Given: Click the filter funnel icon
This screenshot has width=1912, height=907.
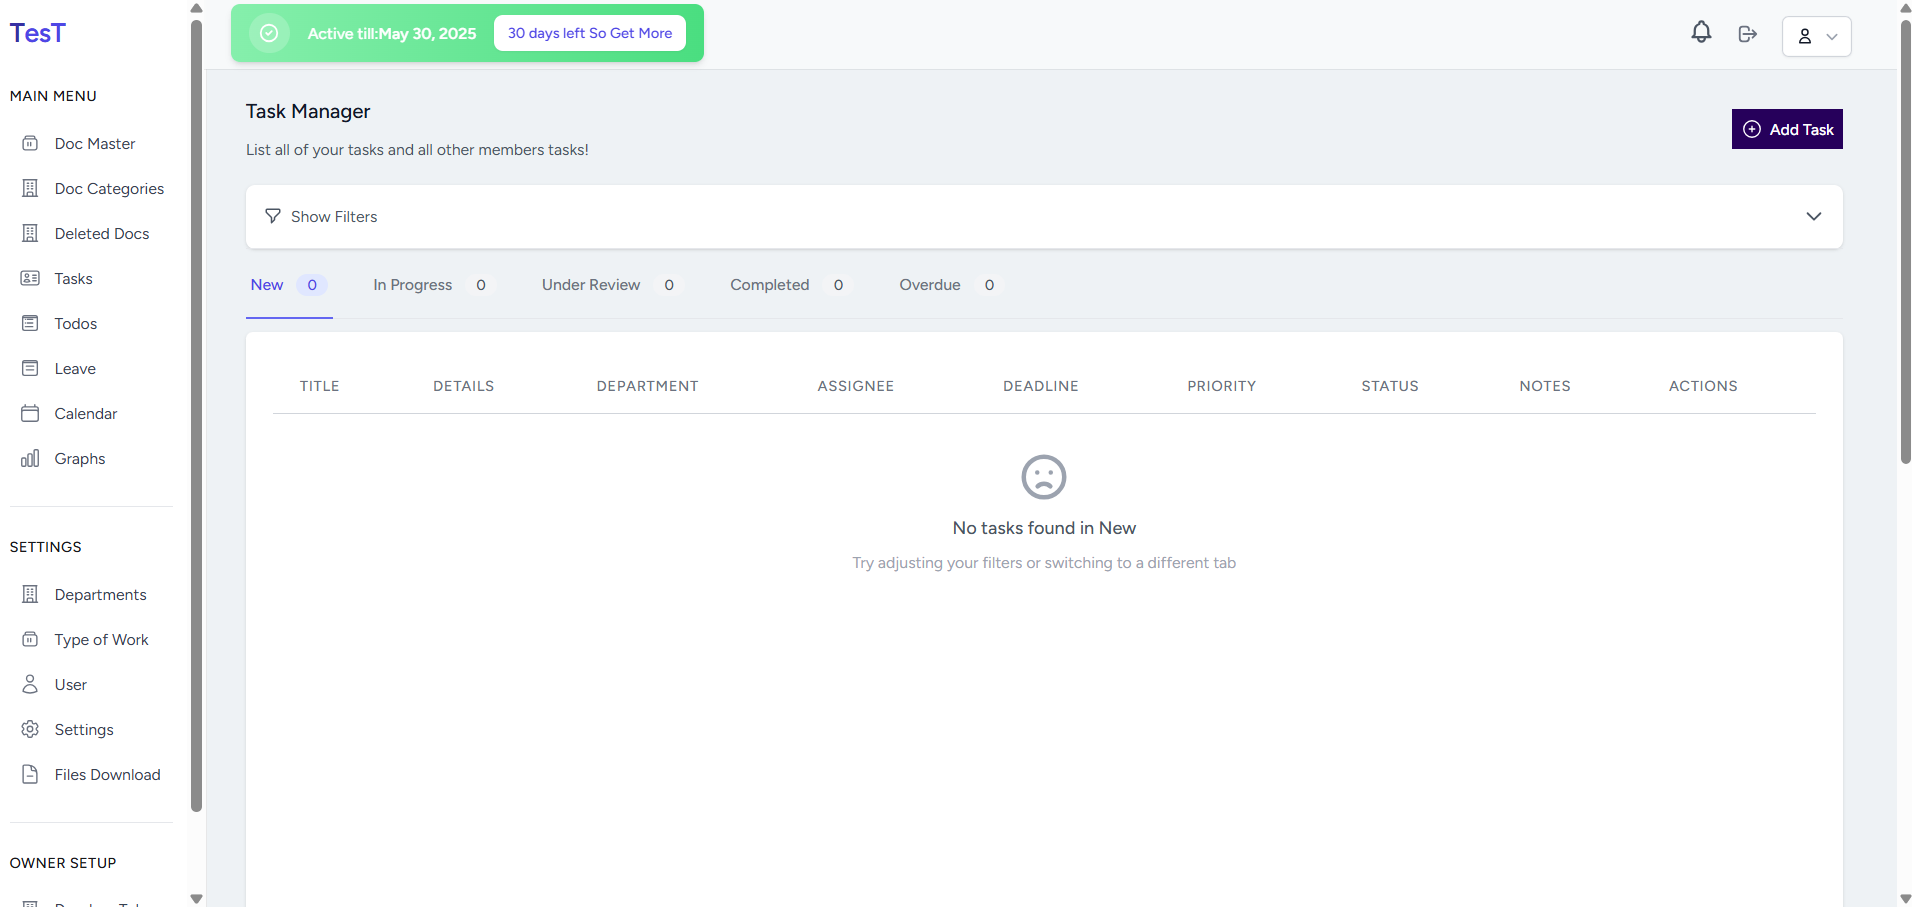Looking at the screenshot, I should 272,216.
